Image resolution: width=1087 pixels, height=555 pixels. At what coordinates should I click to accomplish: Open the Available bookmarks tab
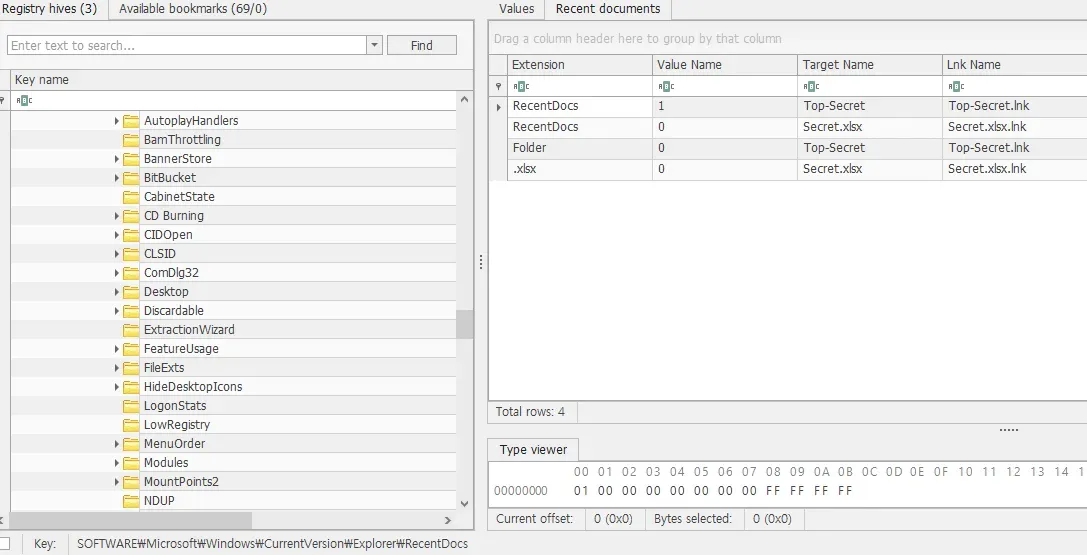click(193, 9)
